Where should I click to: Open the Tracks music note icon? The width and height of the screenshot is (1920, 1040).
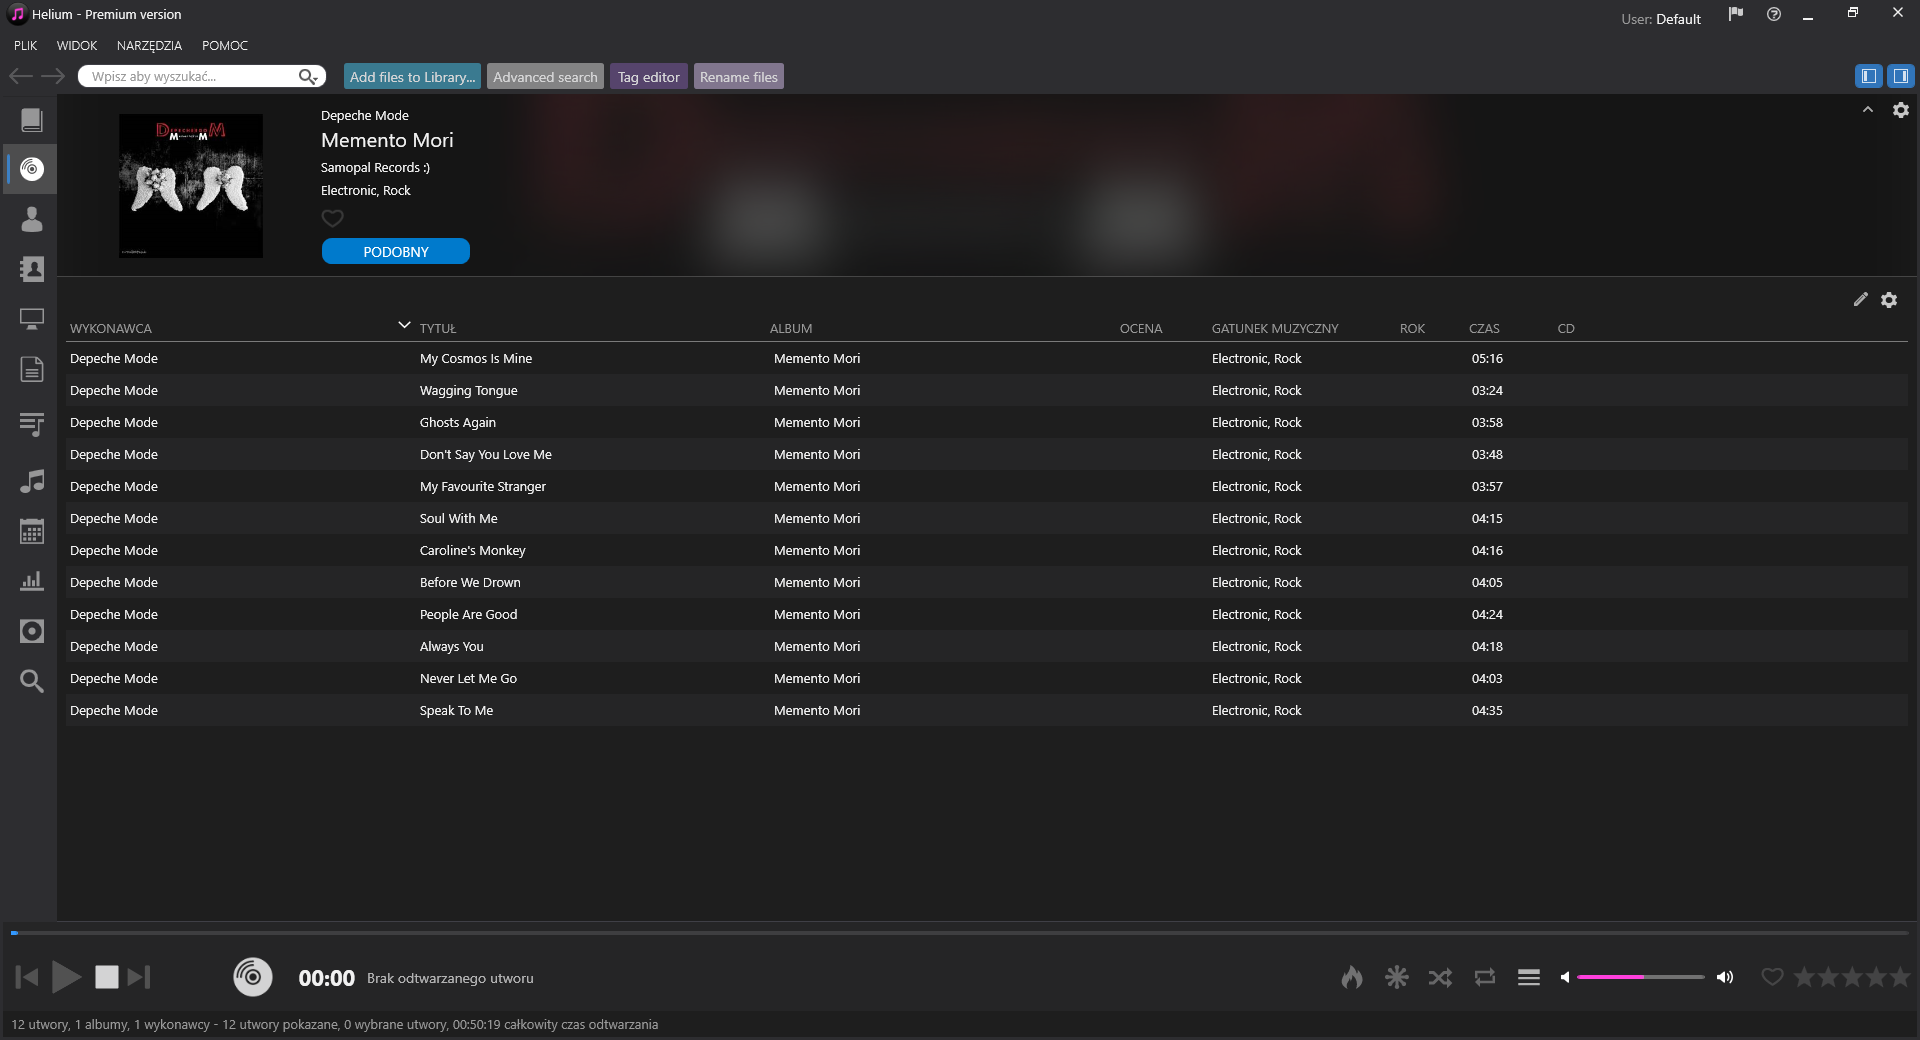click(x=32, y=481)
